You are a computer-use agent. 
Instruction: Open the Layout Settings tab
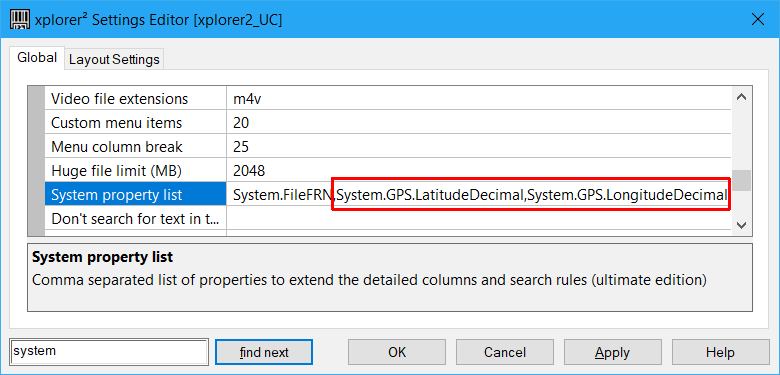(114, 60)
